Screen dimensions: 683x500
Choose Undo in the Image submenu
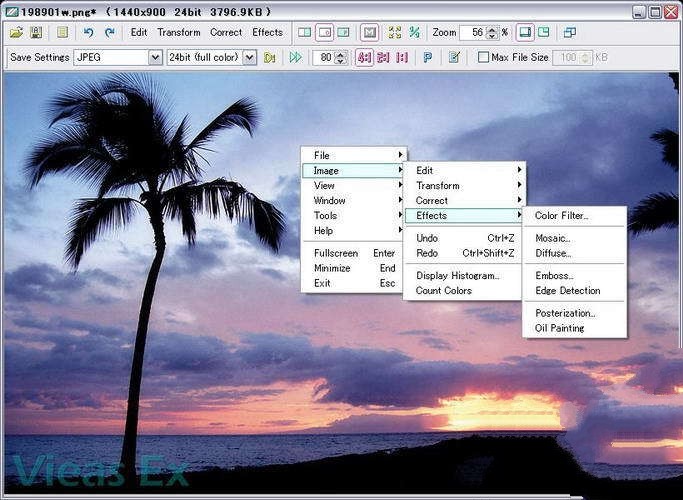coord(464,238)
